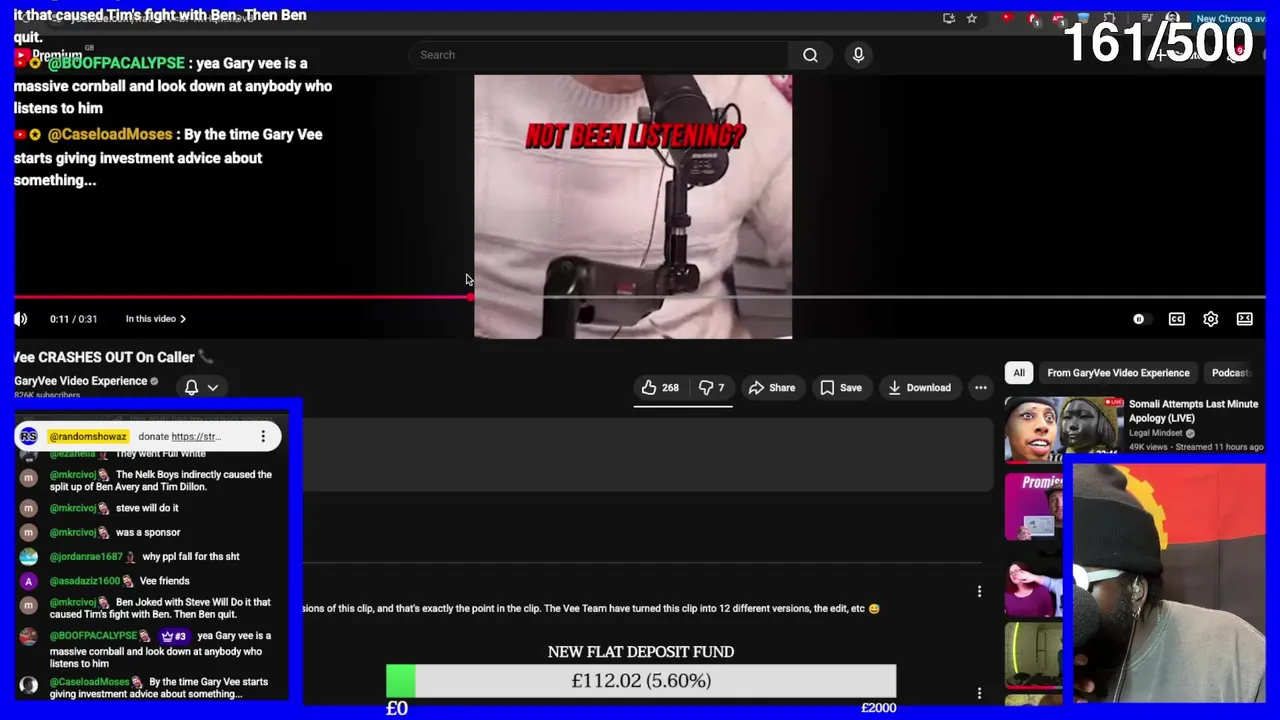Click the red YouTube extension icon in toolbar
Image resolution: width=1280 pixels, height=720 pixels.
click(1007, 18)
